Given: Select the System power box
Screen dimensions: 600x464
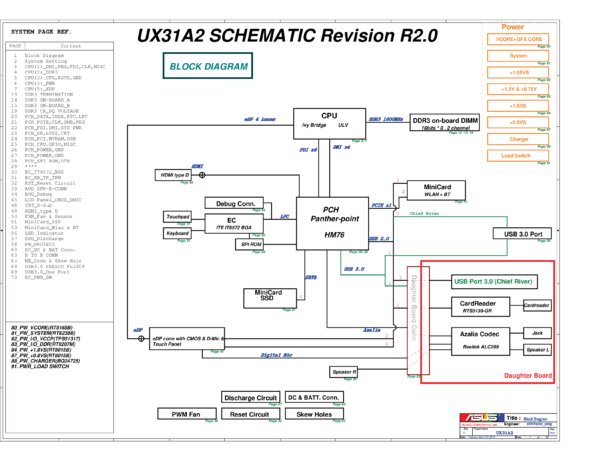Looking at the screenshot, I should tap(518, 56).
